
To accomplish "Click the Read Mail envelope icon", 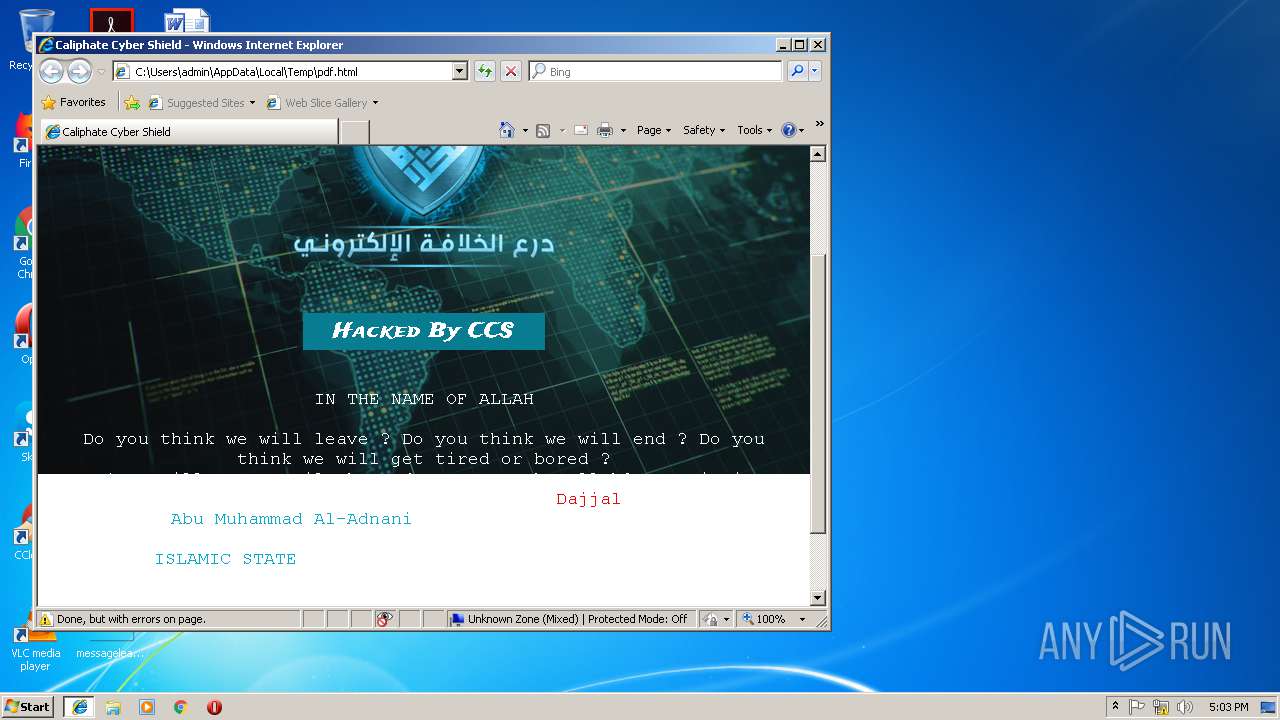I will click(x=580, y=130).
